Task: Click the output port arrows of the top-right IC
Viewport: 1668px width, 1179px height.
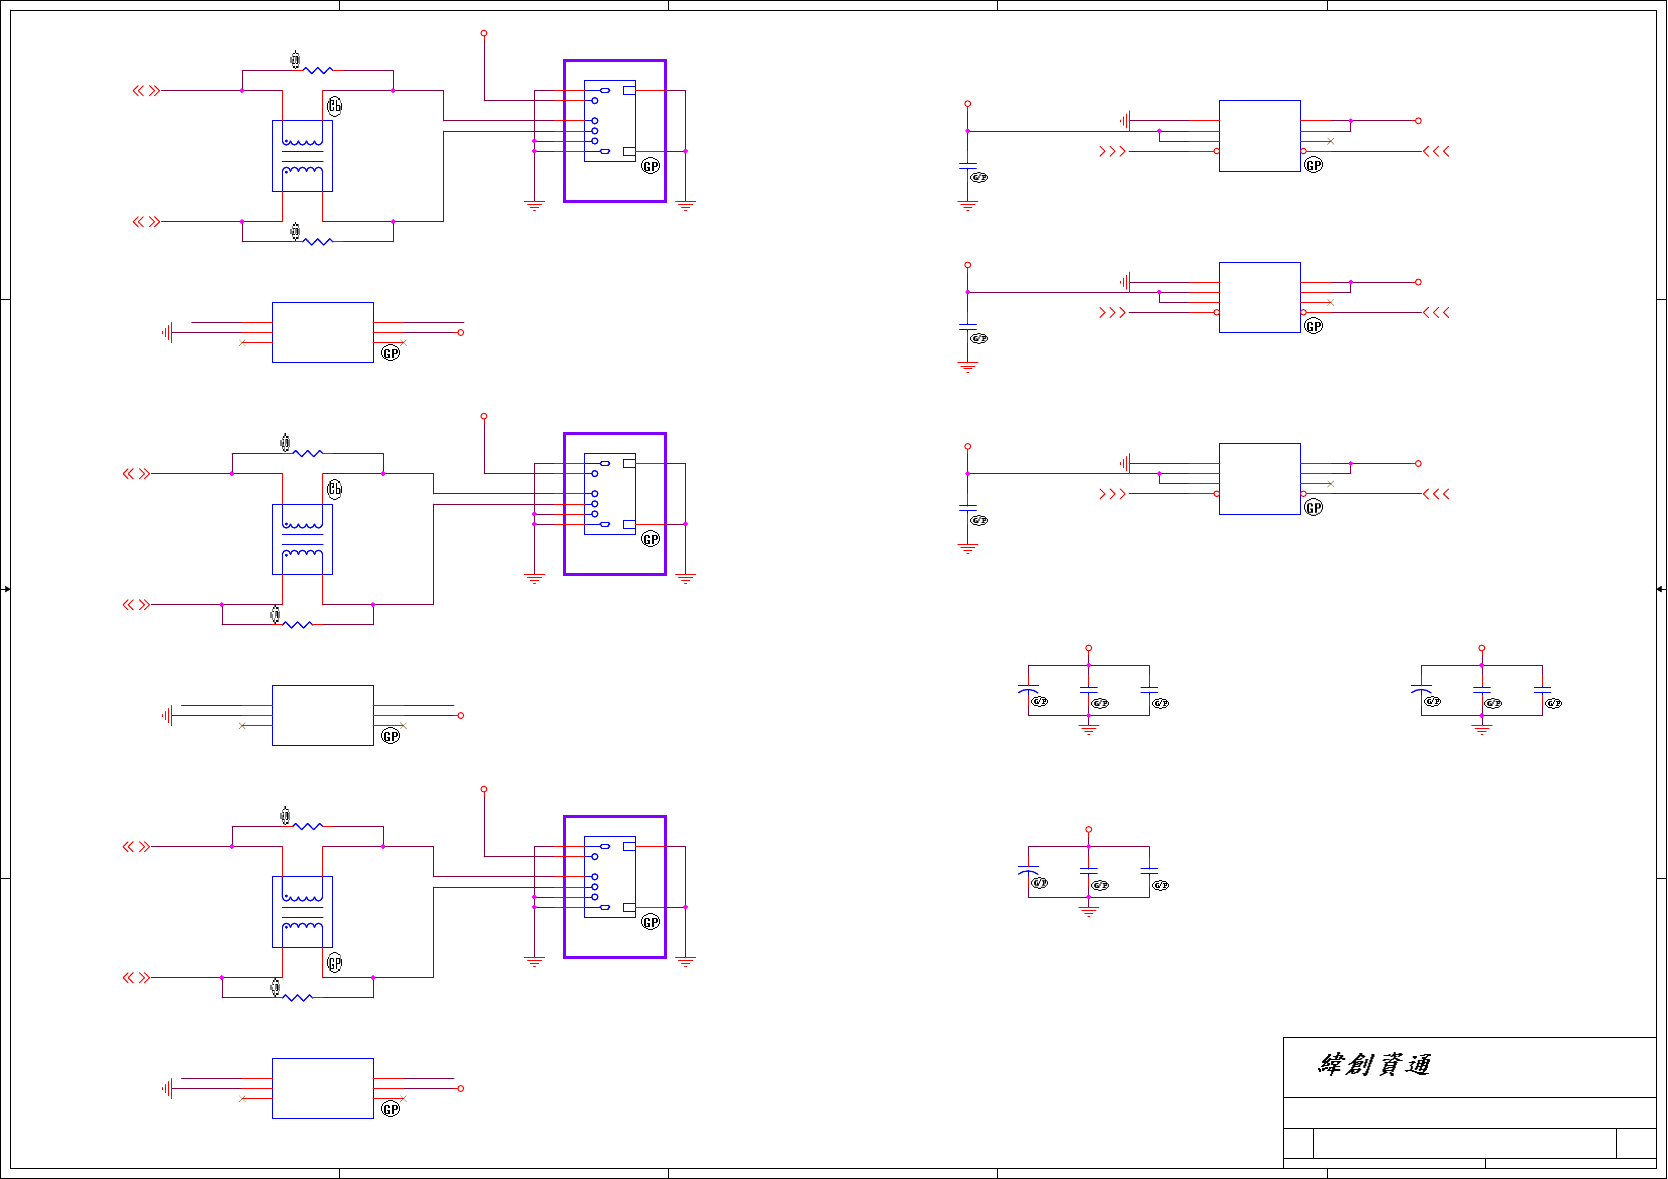Action: 1436,151
